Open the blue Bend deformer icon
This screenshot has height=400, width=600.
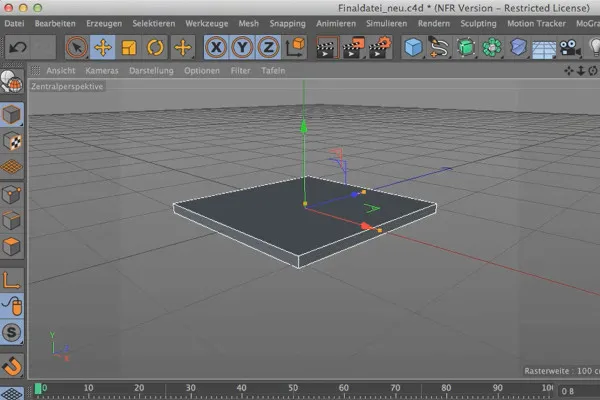pyautogui.click(x=518, y=47)
